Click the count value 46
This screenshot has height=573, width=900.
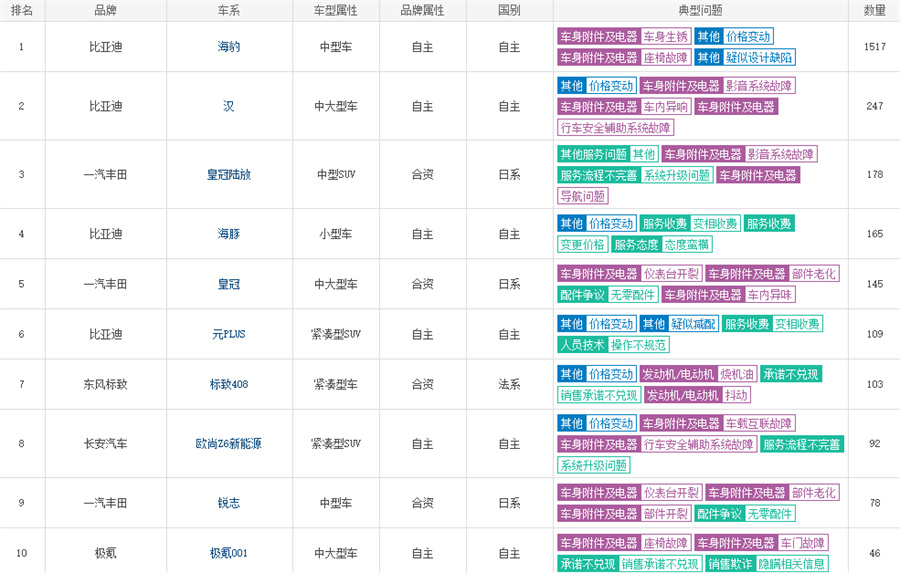(x=875, y=553)
